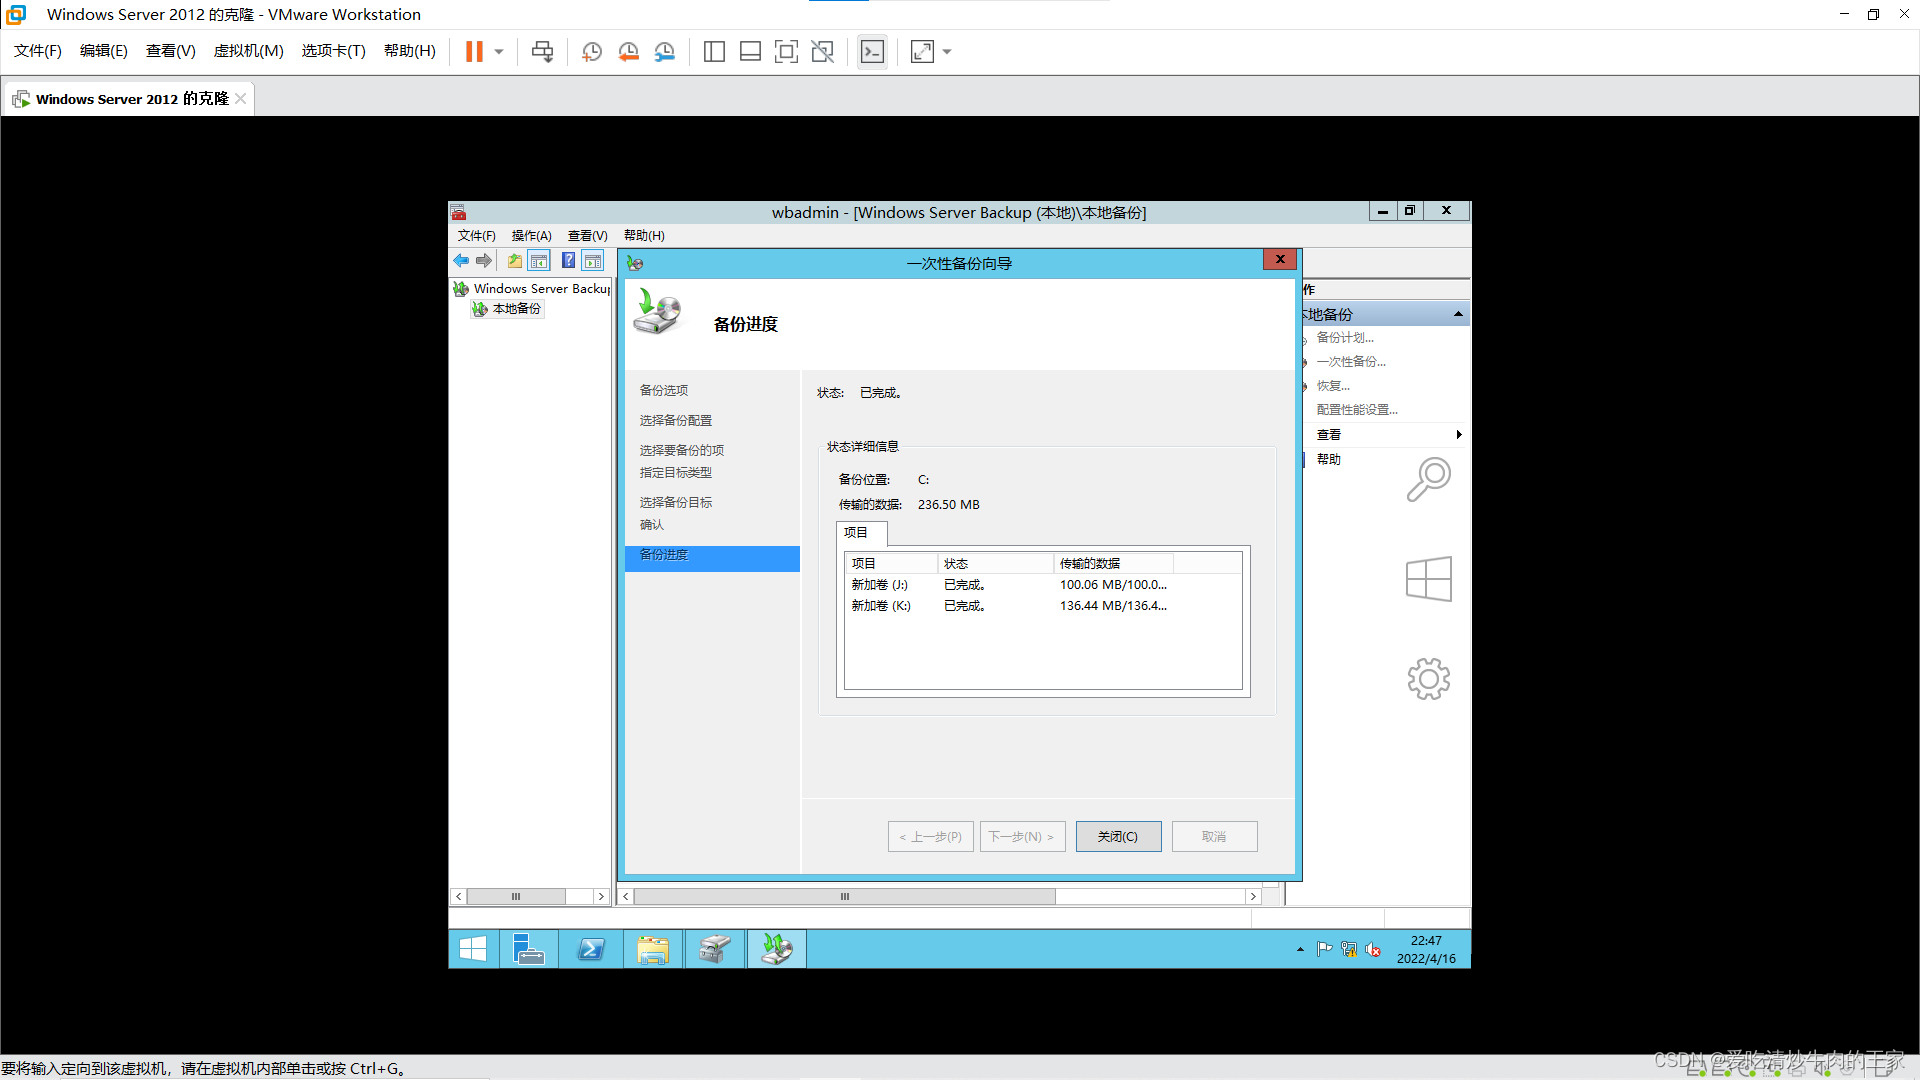Image resolution: width=1920 pixels, height=1080 pixels.
Task: Click 一次性备份... action link
Action: (1351, 362)
